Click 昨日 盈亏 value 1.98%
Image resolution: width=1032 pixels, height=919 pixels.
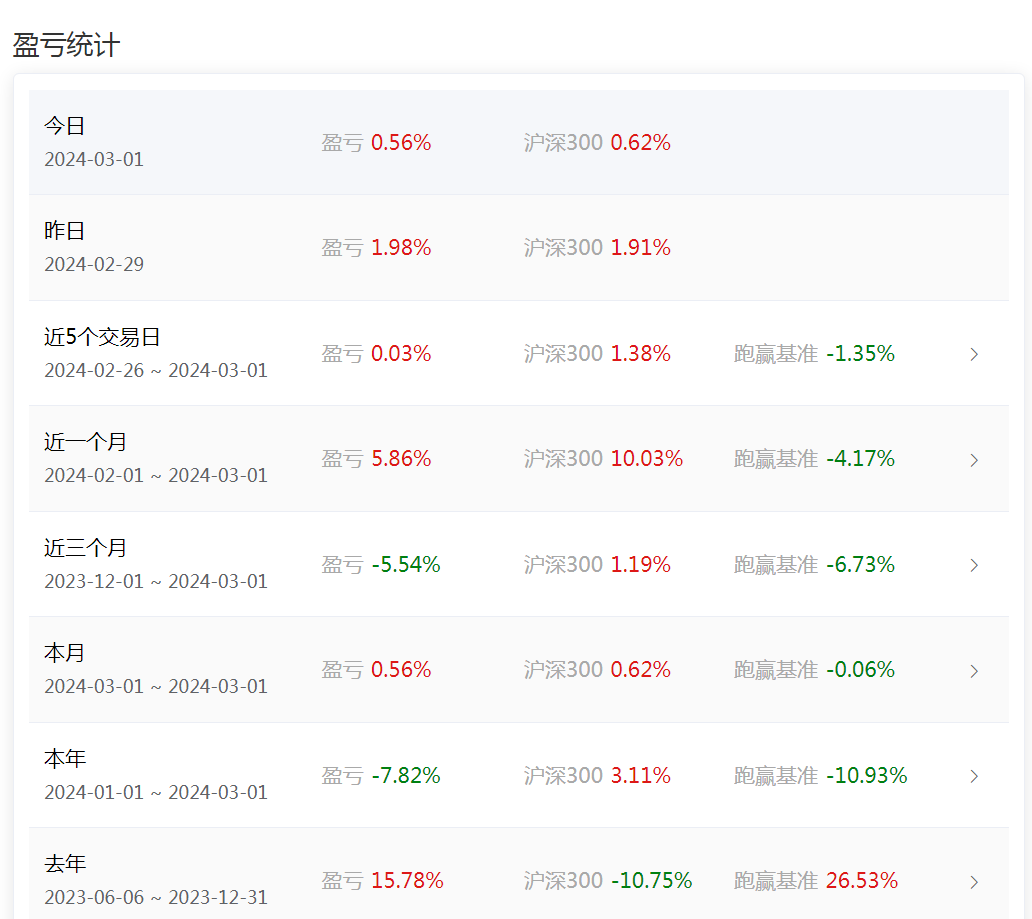401,248
